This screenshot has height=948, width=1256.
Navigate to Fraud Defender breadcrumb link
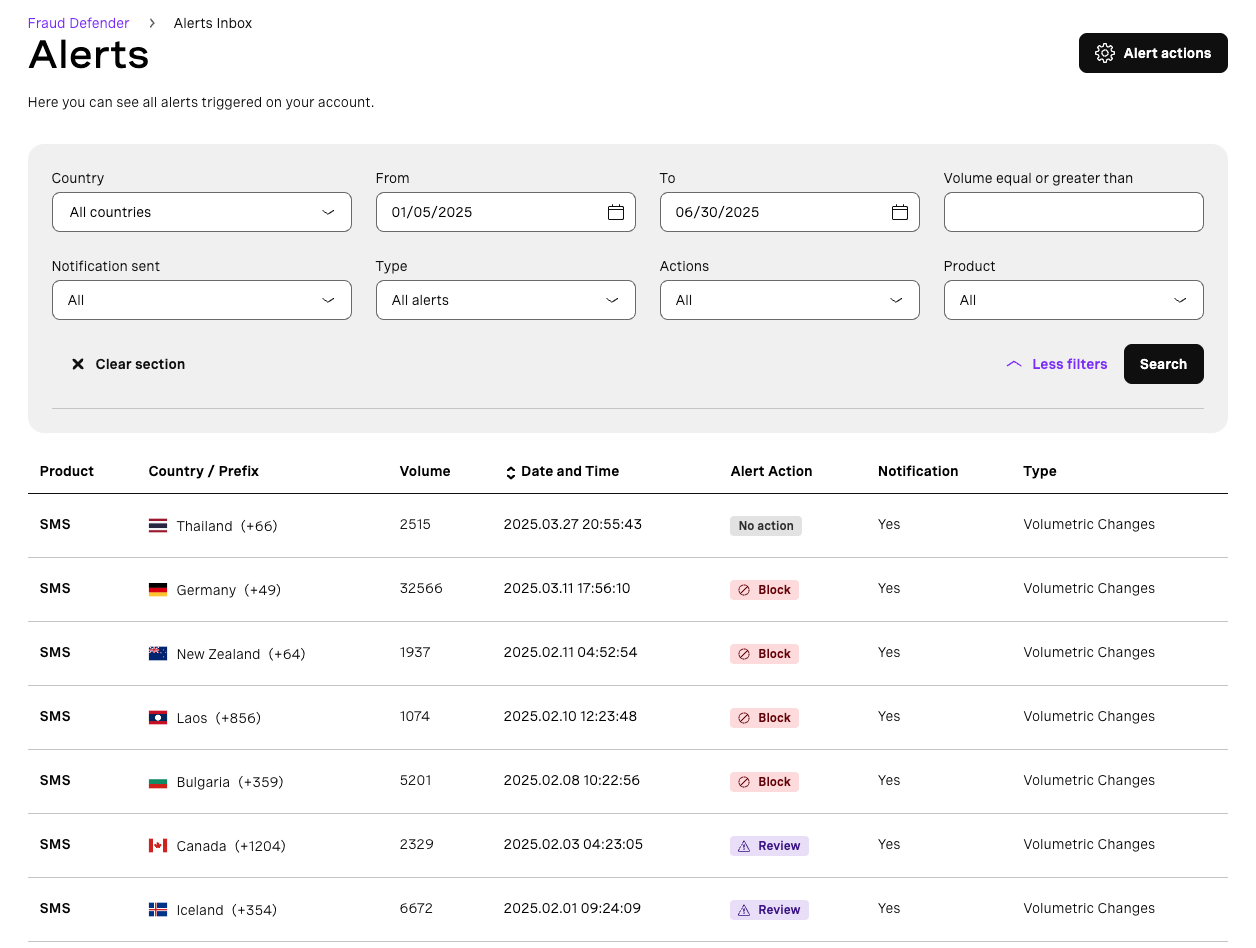click(x=78, y=22)
